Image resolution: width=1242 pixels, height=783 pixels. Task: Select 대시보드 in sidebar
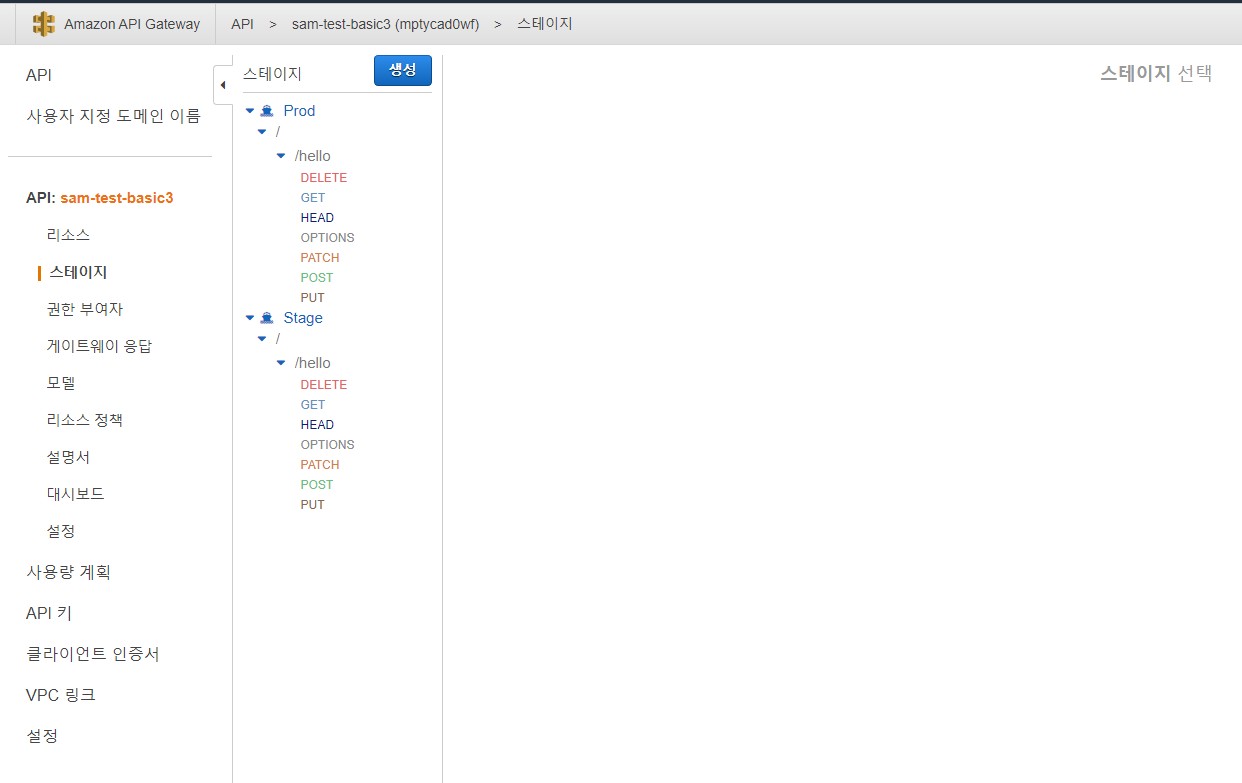point(76,494)
